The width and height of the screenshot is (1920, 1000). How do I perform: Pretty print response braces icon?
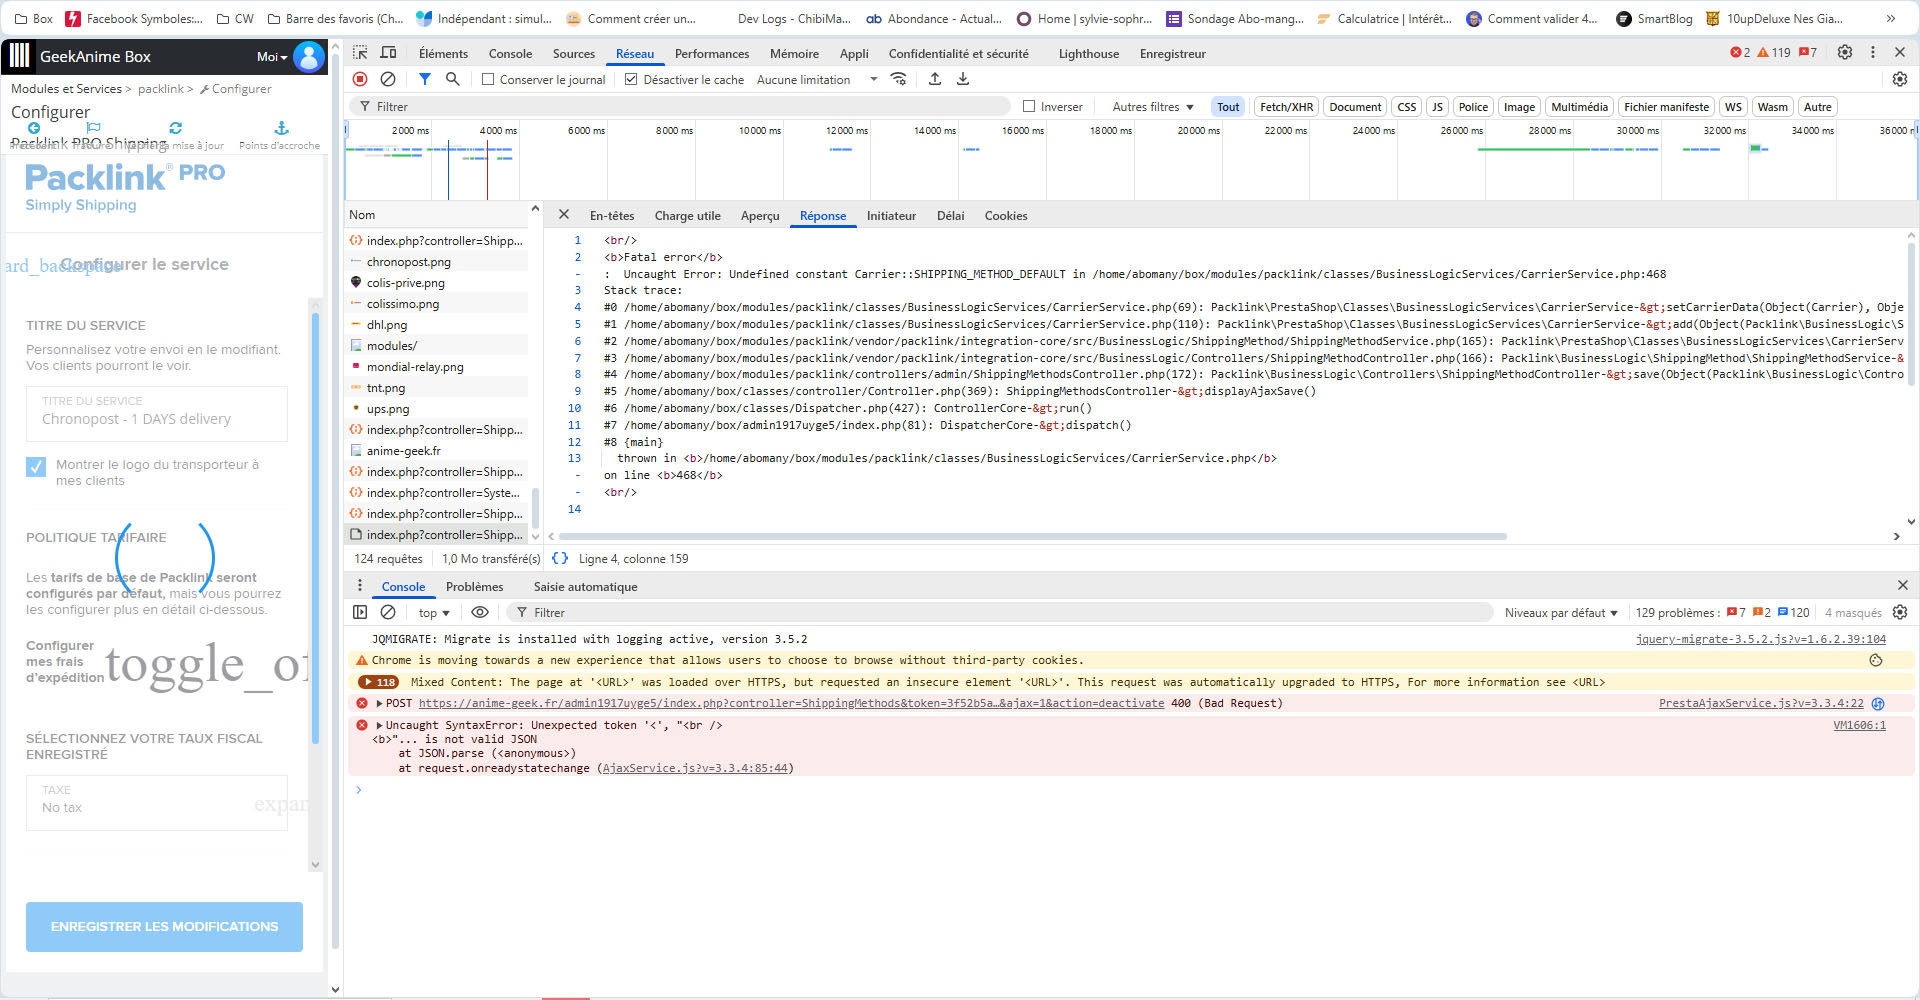(x=560, y=558)
